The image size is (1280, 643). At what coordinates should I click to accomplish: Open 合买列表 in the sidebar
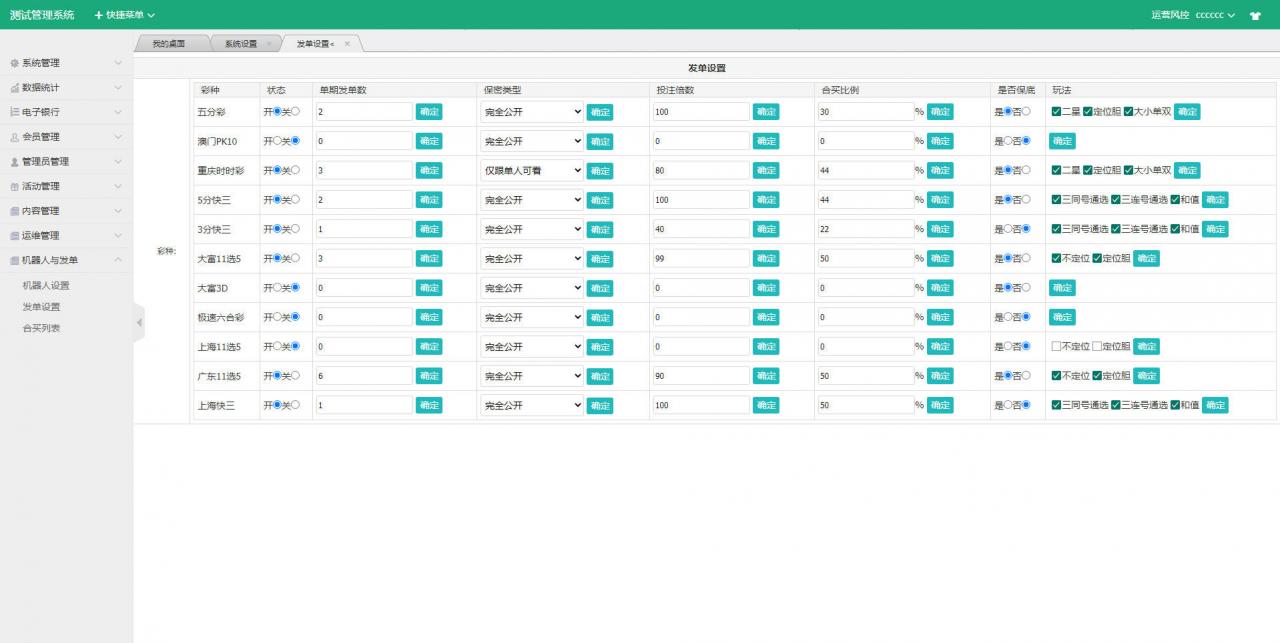[42, 328]
